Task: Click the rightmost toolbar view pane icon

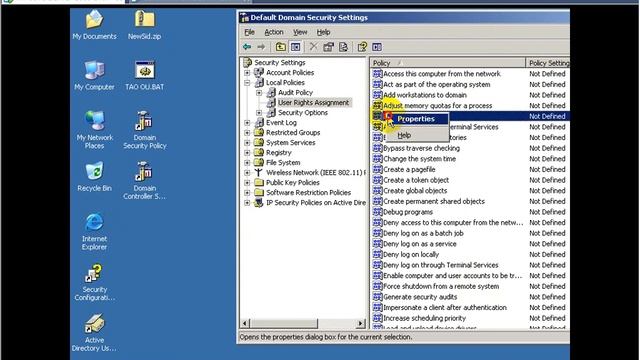Action: [377, 47]
